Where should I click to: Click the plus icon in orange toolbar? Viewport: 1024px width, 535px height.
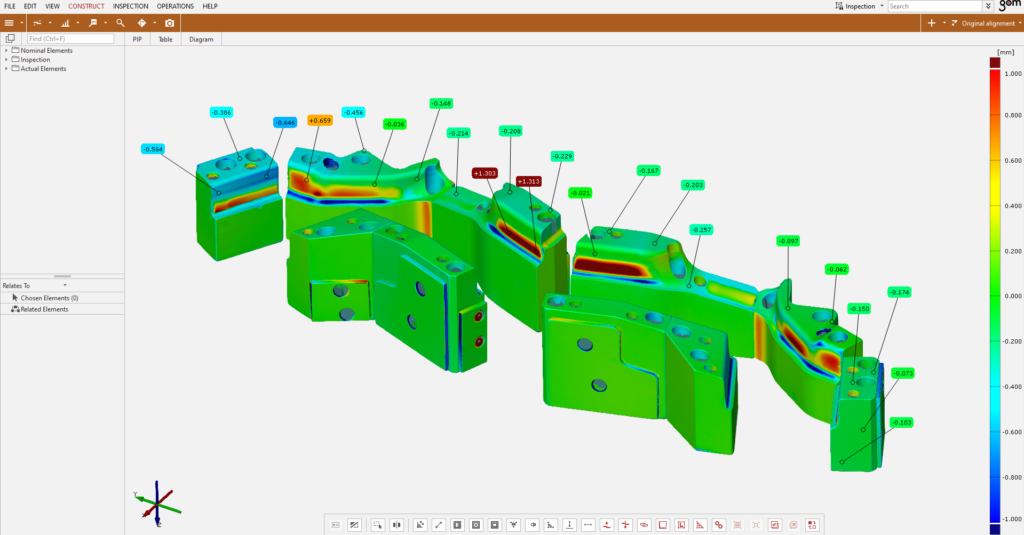point(931,22)
